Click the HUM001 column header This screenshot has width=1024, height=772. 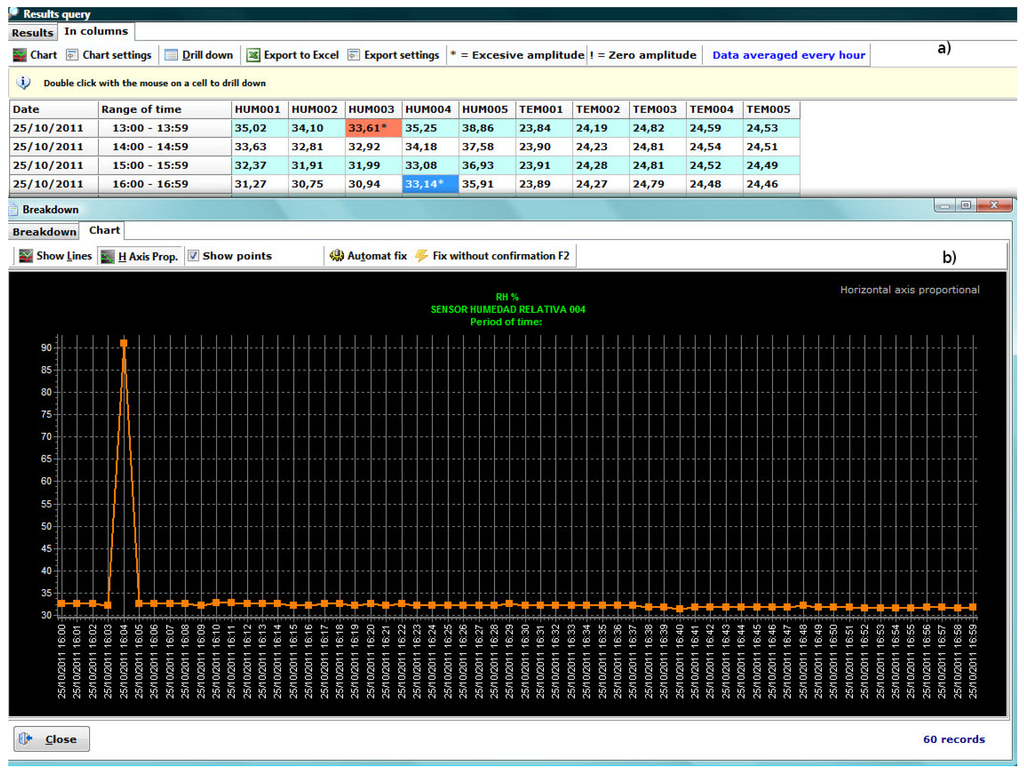(x=260, y=110)
